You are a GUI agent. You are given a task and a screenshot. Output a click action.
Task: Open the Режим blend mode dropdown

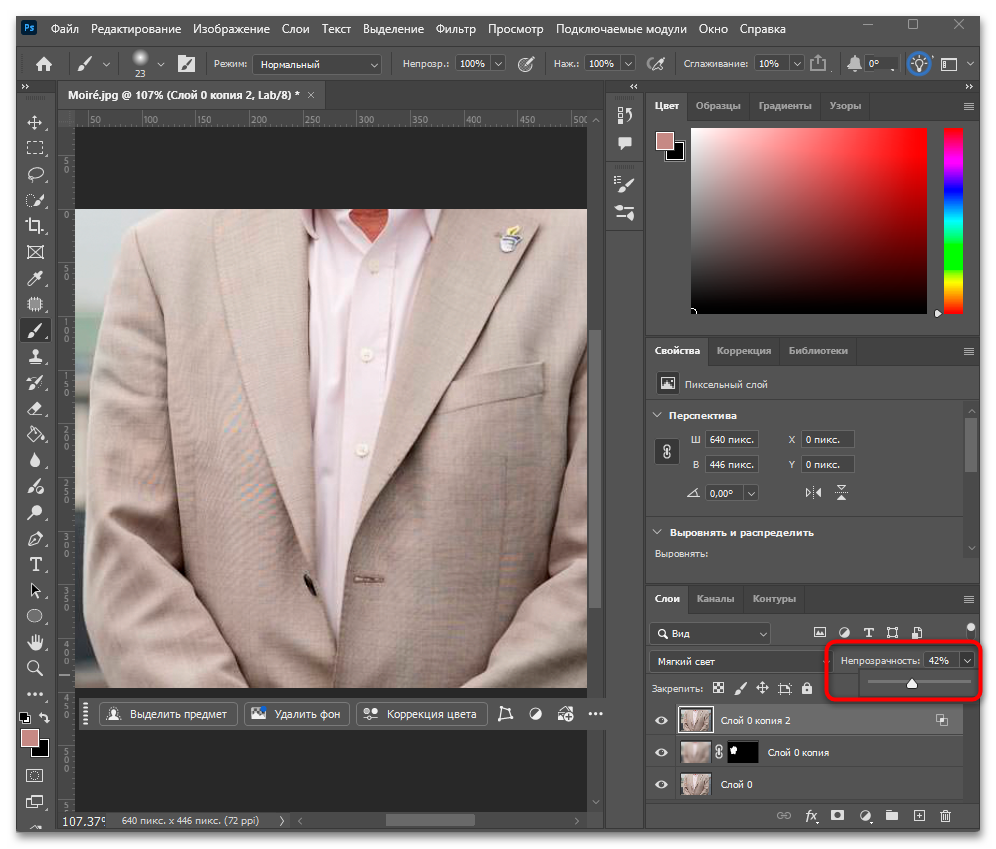tap(317, 64)
